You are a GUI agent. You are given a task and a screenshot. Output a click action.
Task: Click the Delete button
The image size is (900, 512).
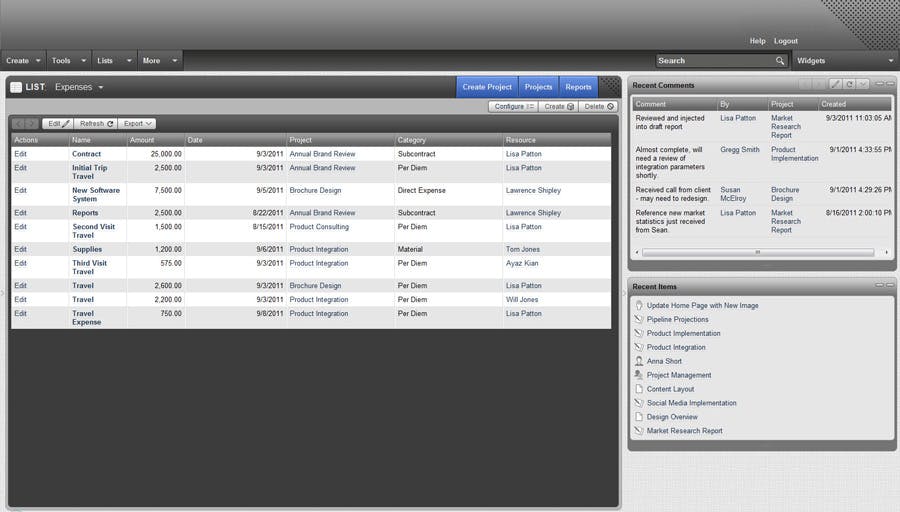point(599,107)
